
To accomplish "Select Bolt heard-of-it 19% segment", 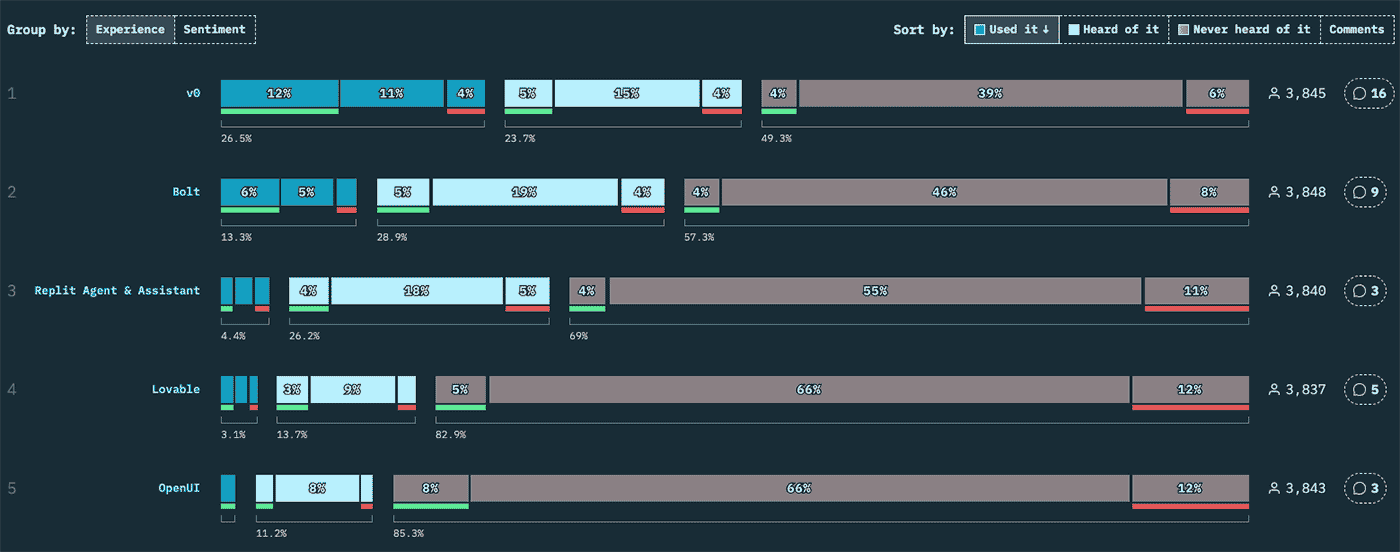I will coord(525,191).
